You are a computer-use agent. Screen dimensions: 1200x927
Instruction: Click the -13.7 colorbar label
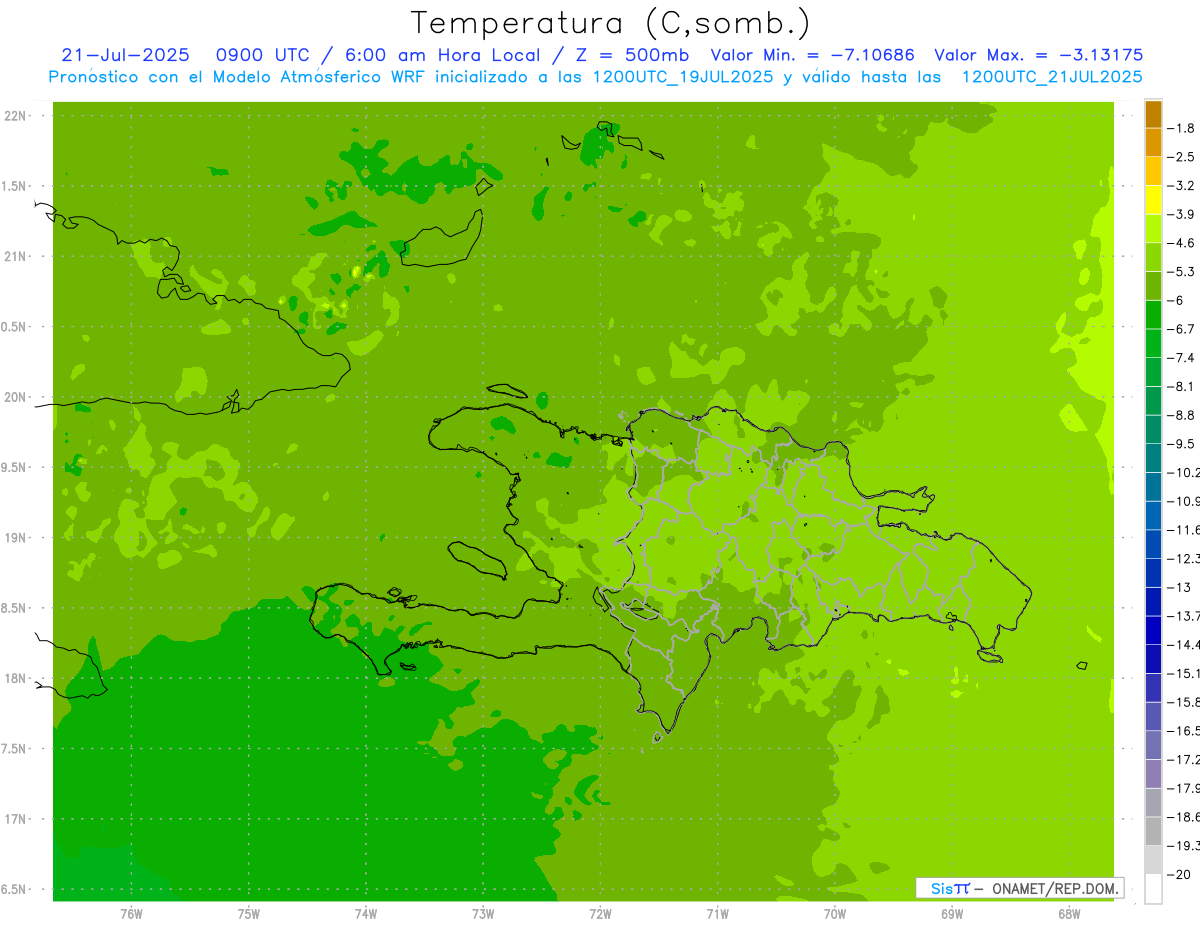point(1184,615)
